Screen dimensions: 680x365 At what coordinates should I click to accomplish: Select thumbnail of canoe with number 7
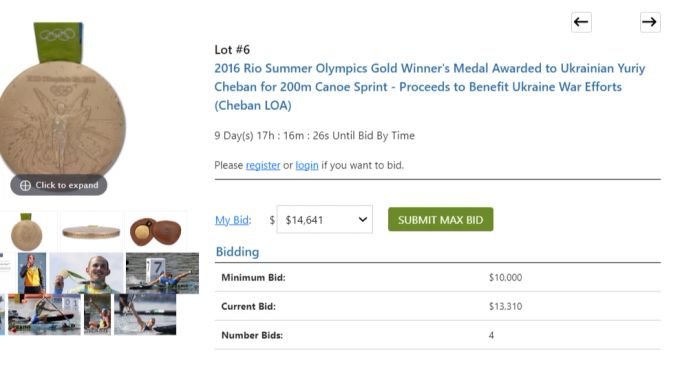pyautogui.click(x=162, y=273)
